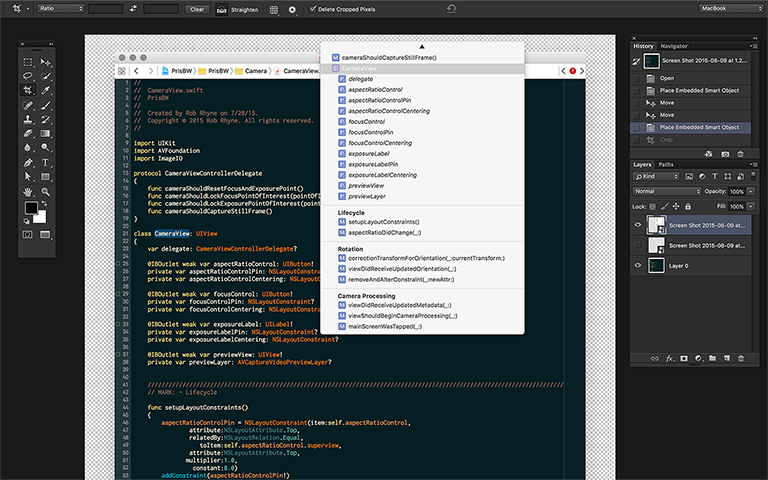This screenshot has height=480, width=768.
Task: Select the Move tool in the toolbox
Action: click(x=46, y=62)
